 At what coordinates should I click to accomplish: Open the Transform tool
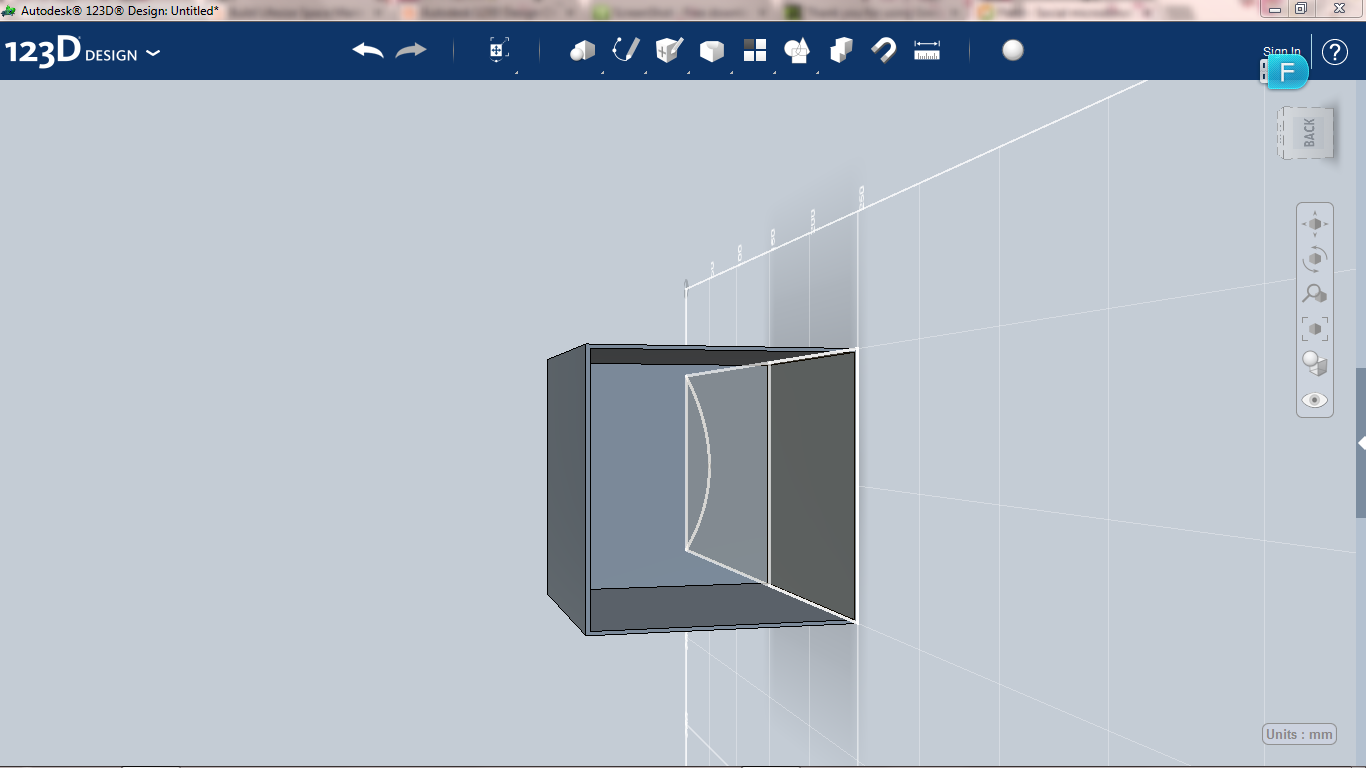tap(499, 51)
